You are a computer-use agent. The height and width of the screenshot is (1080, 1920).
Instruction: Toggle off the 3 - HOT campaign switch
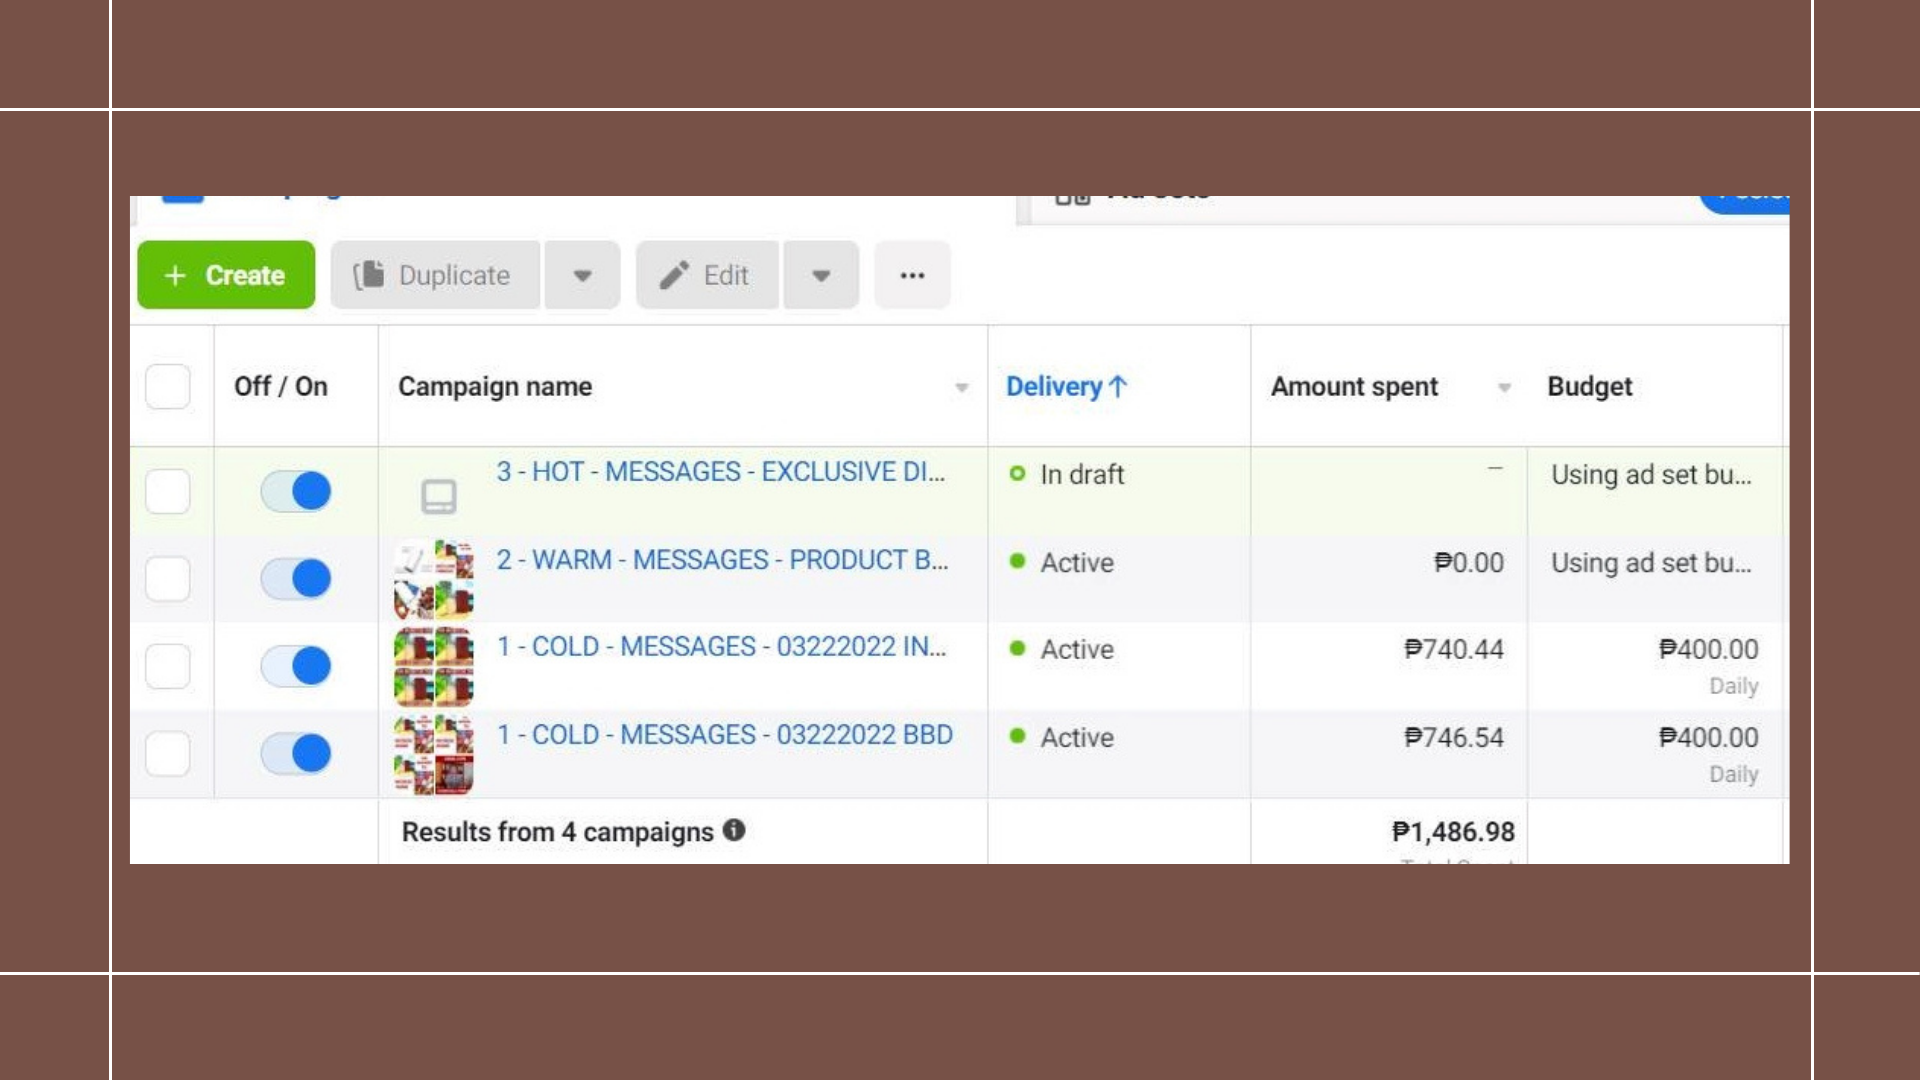[x=296, y=491]
